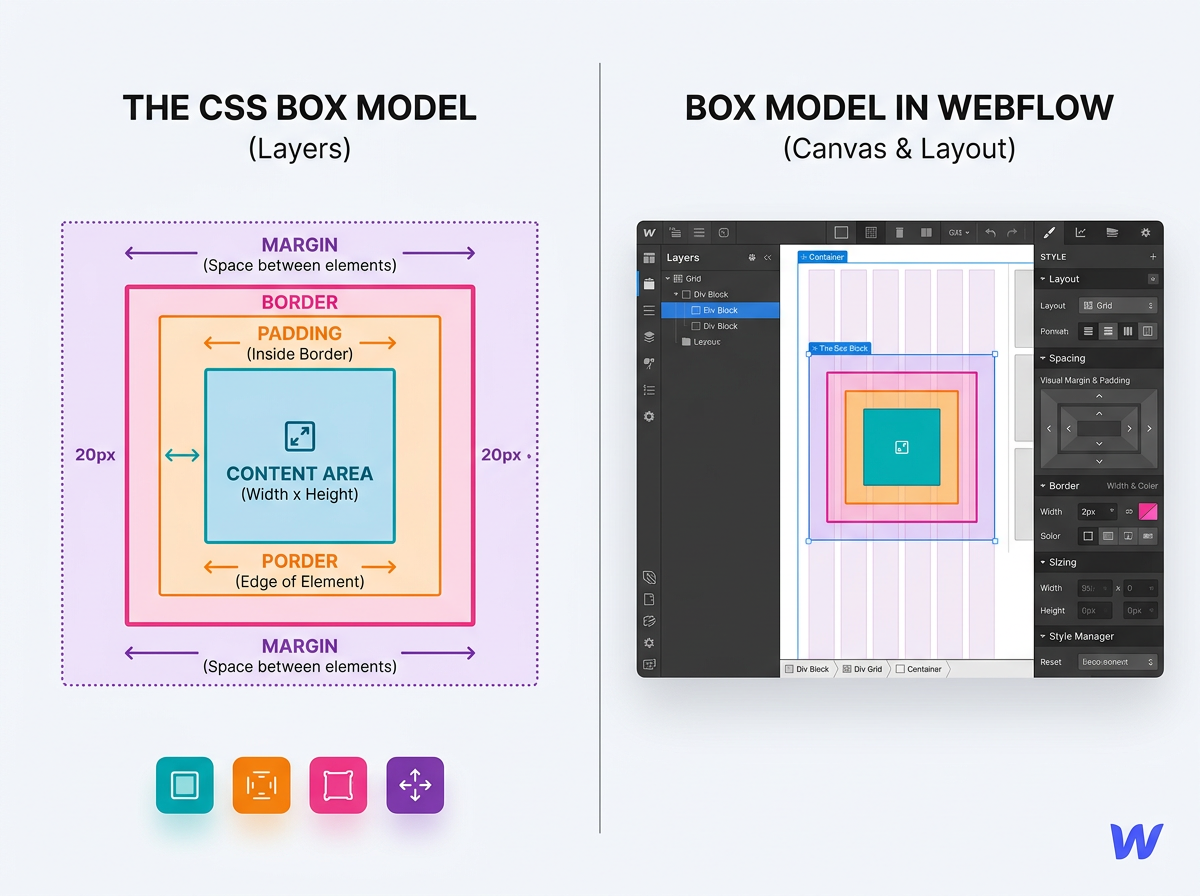Click the Sizing Width input field
Image resolution: width=1200 pixels, height=896 pixels.
(1094, 588)
